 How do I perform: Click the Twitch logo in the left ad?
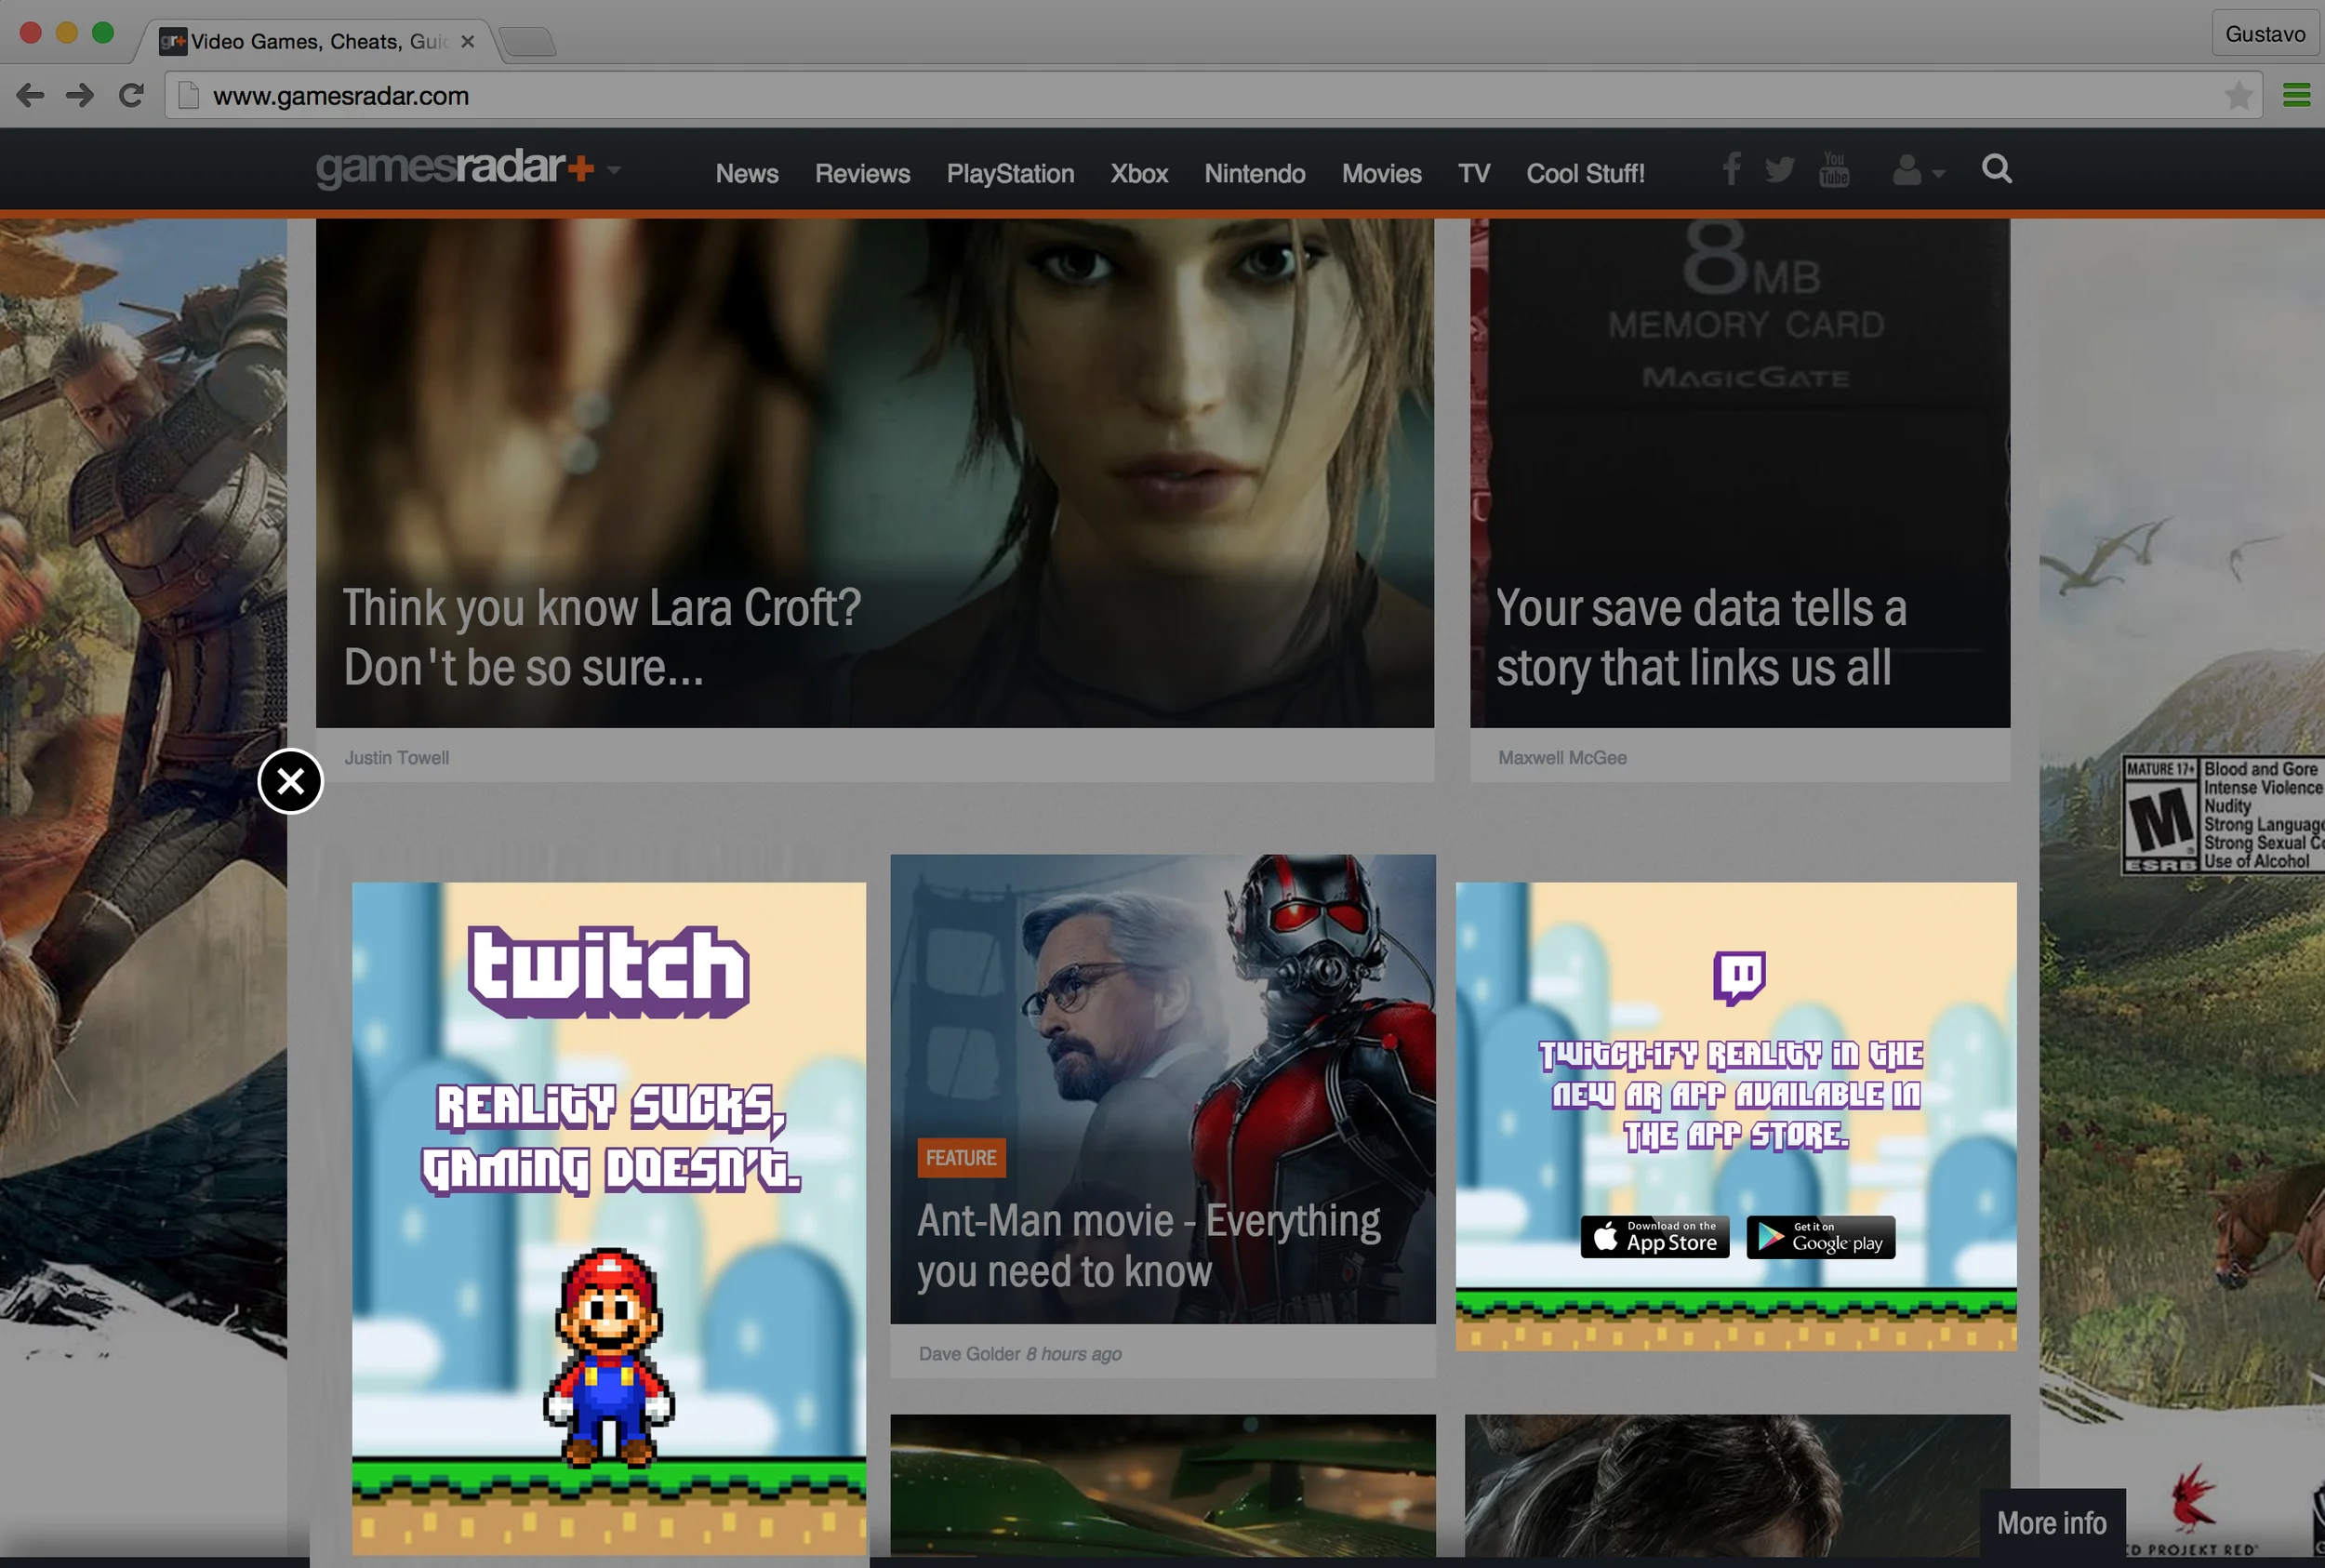pyautogui.click(x=609, y=972)
